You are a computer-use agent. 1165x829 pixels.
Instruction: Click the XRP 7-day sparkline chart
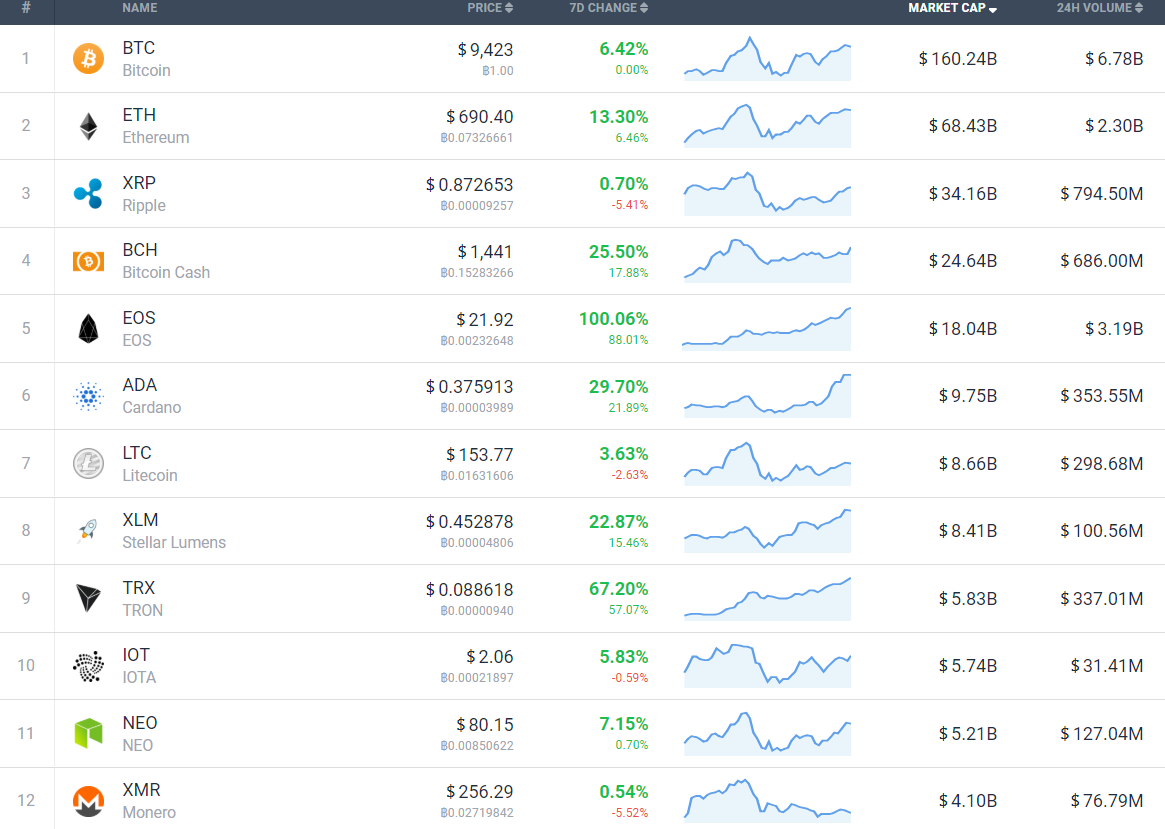[767, 194]
